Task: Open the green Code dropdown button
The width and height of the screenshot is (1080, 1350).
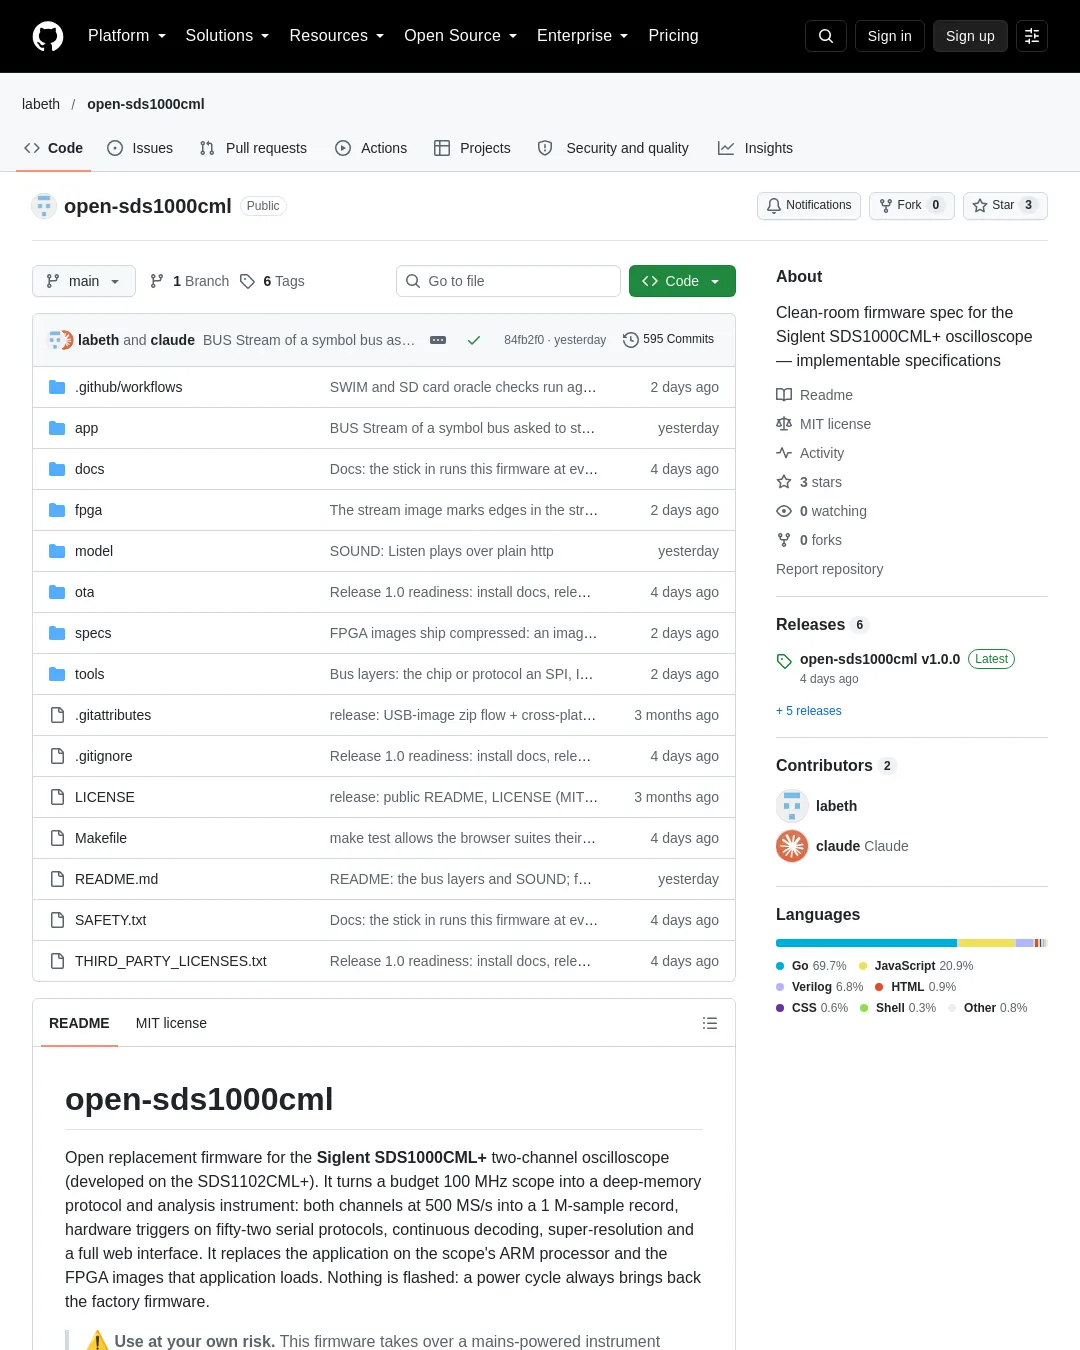Action: coord(682,281)
